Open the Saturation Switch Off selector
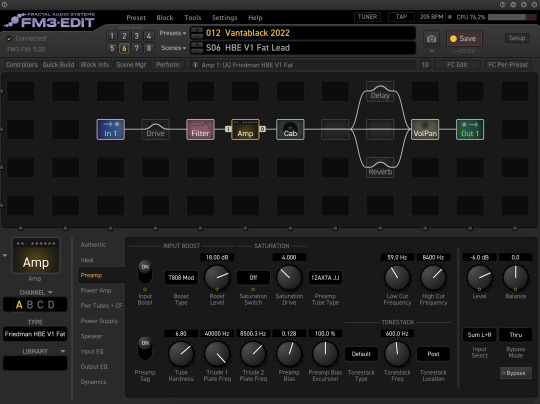Viewport: 540px width, 404px height. coord(253,278)
